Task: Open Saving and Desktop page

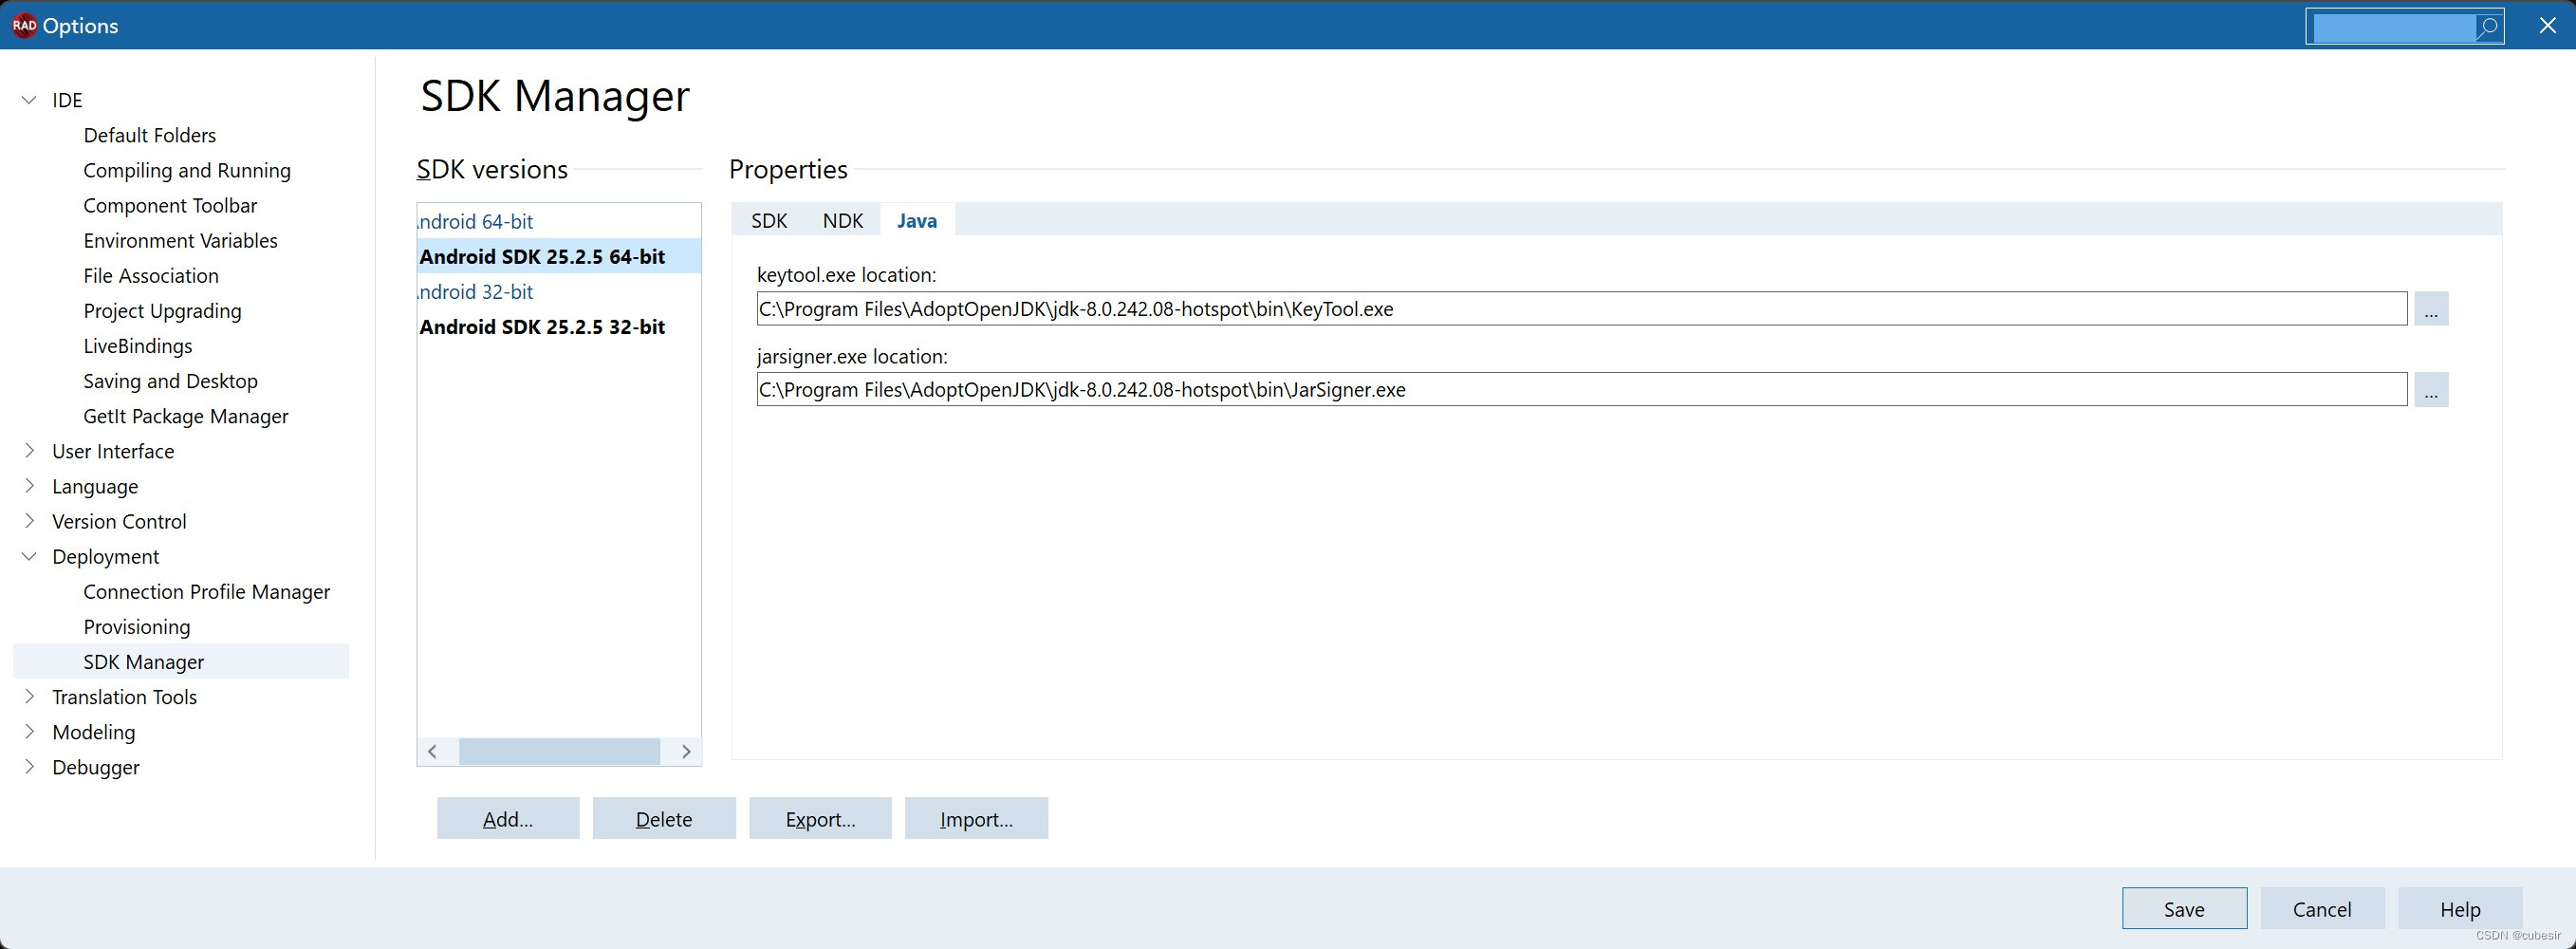Action: (x=171, y=381)
